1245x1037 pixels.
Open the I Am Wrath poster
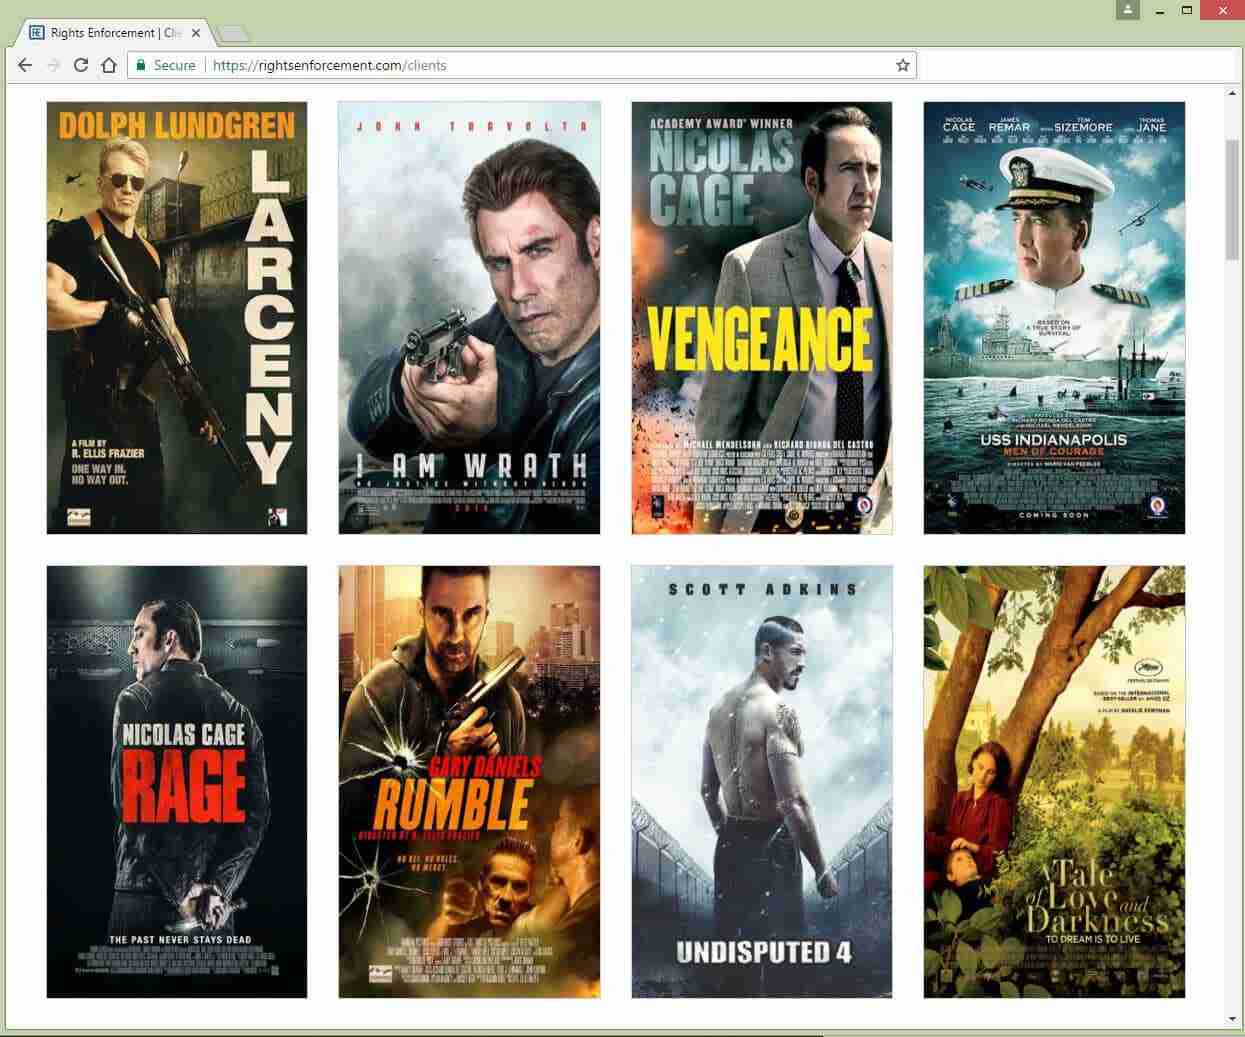[469, 318]
